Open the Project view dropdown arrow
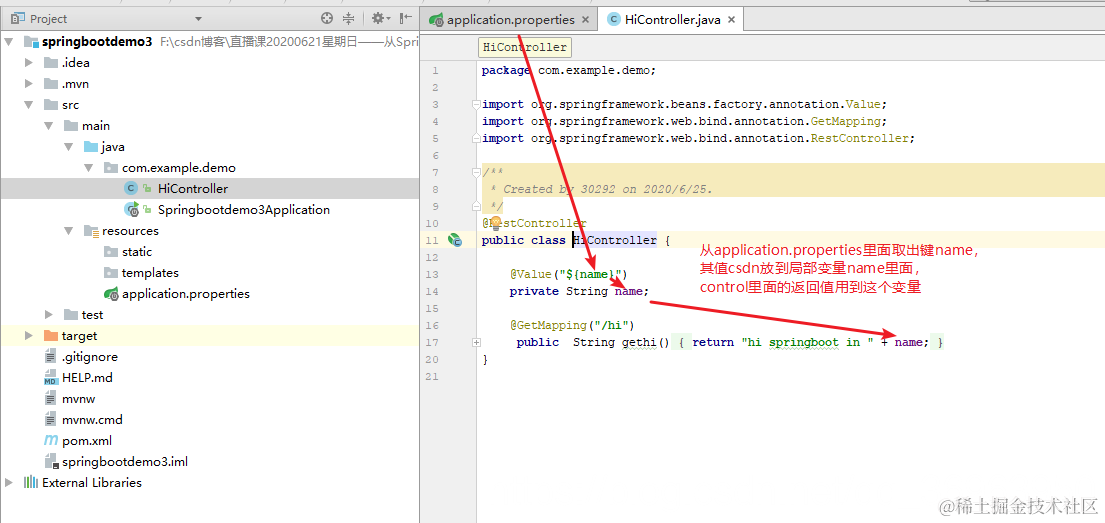 point(198,19)
